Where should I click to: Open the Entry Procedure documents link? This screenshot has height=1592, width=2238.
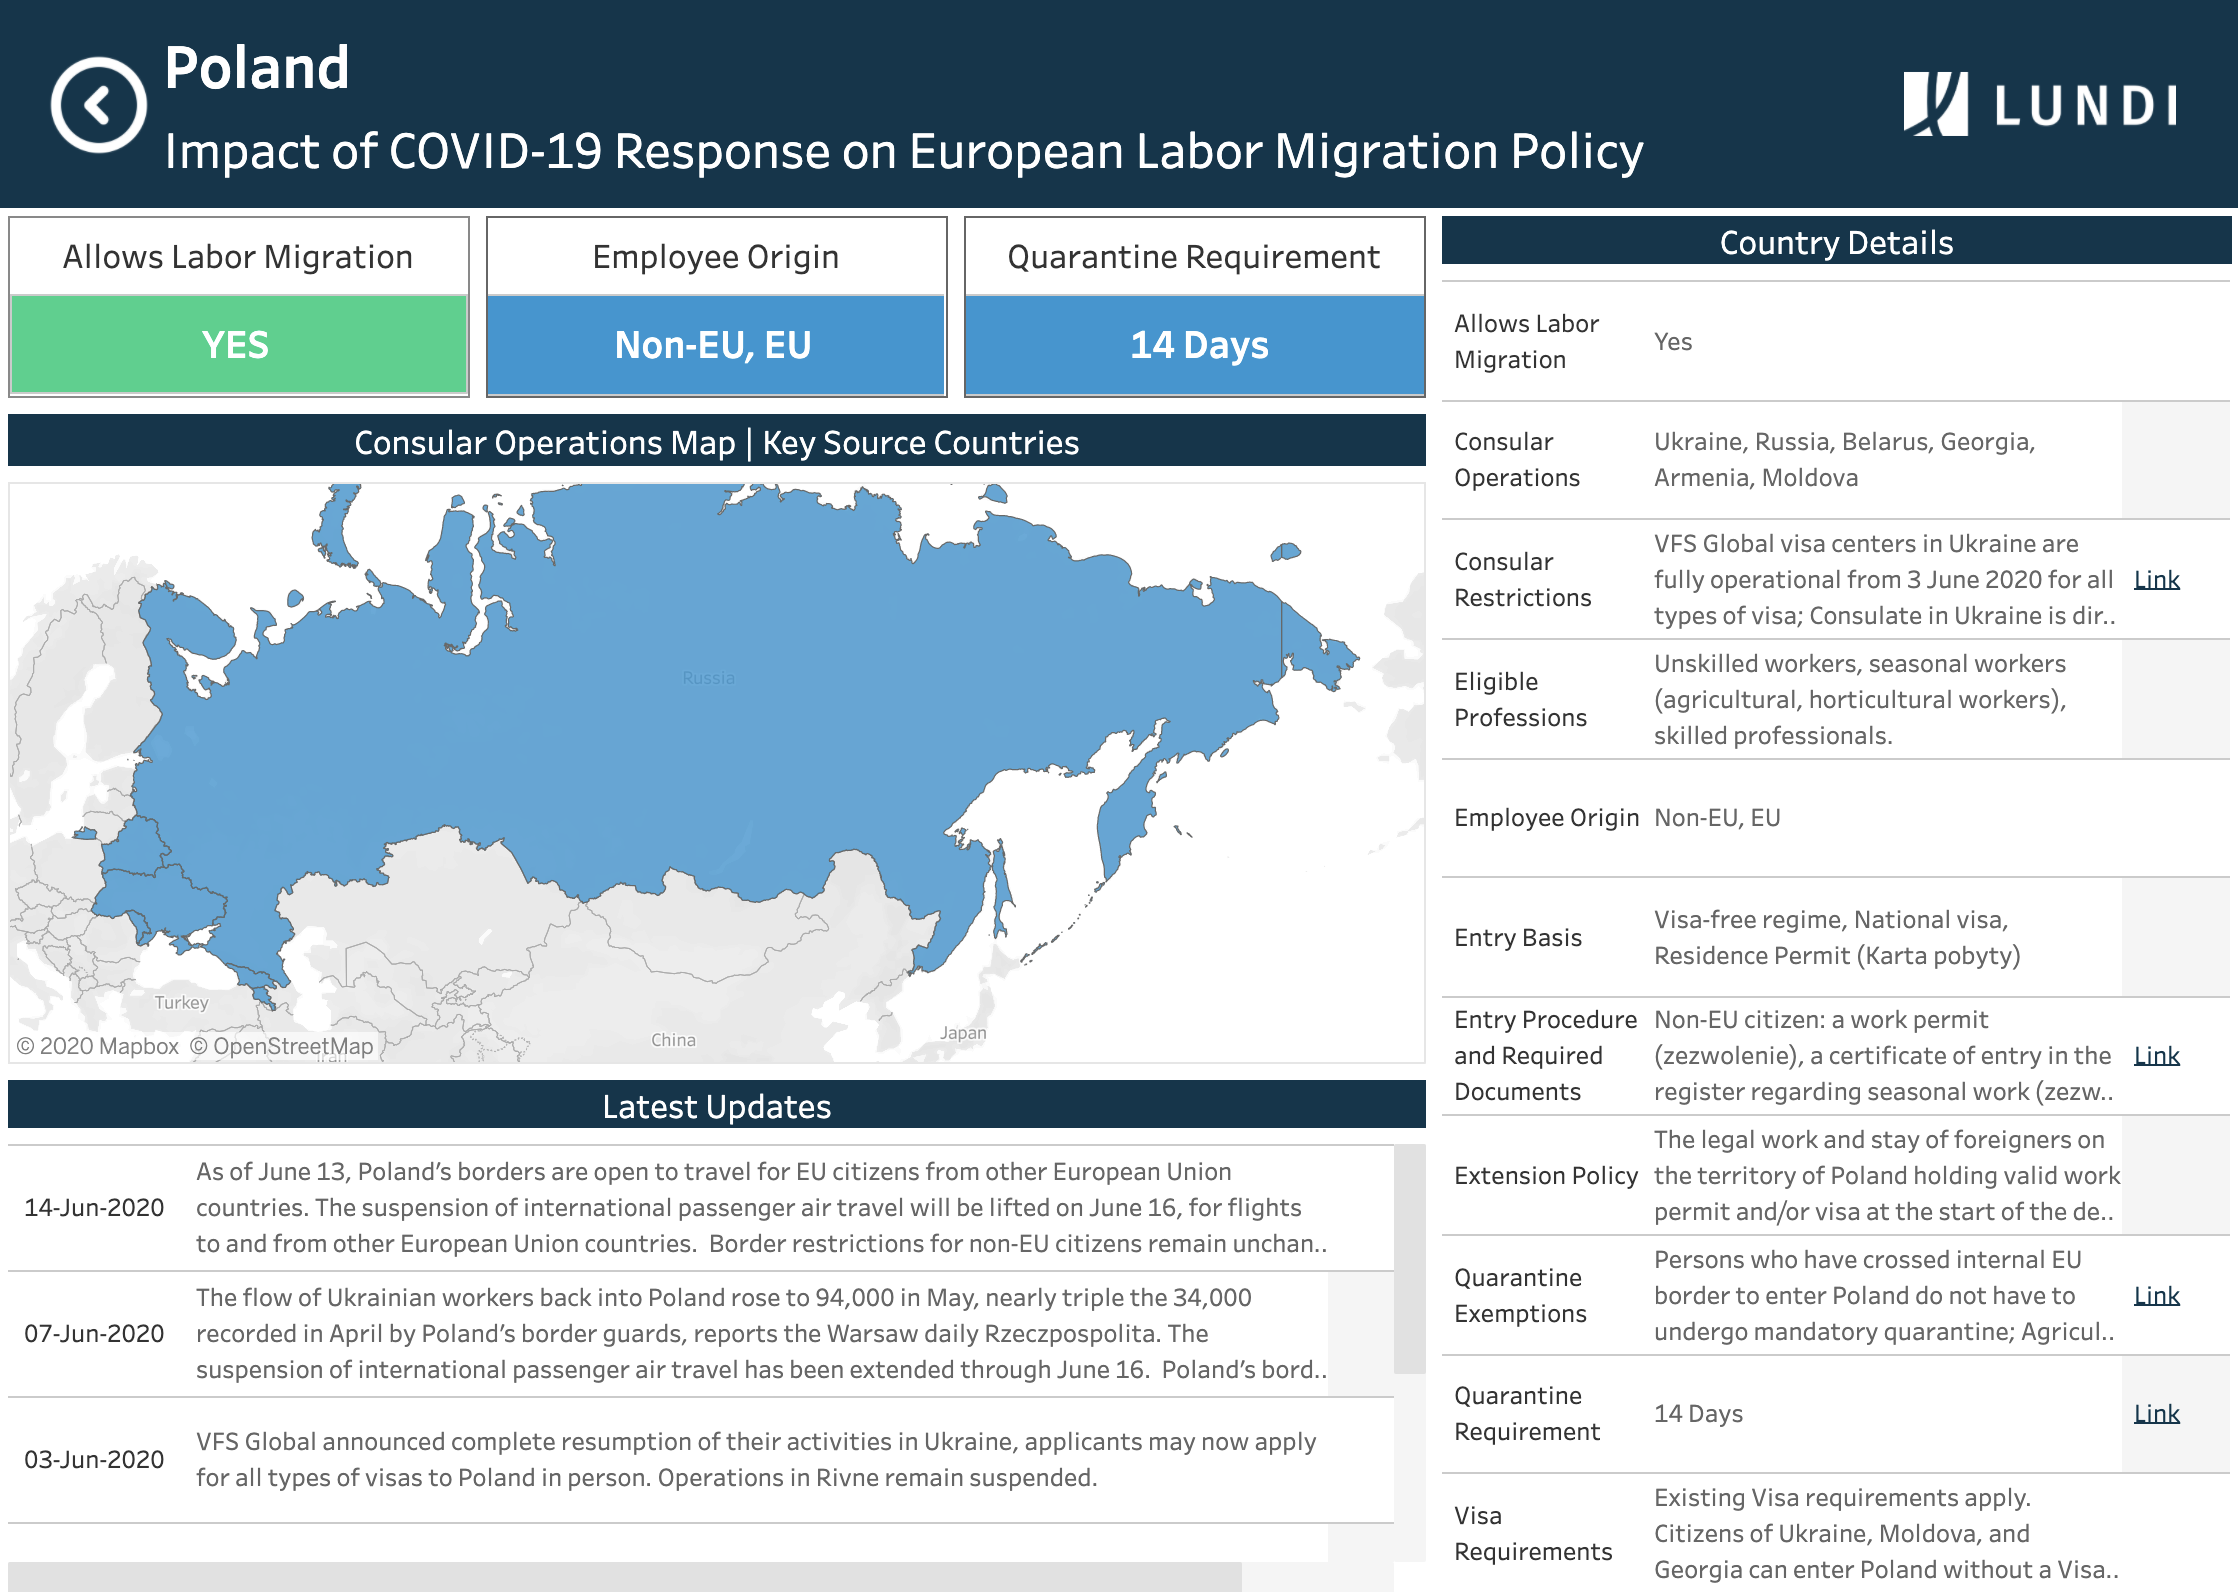coord(2156,1056)
